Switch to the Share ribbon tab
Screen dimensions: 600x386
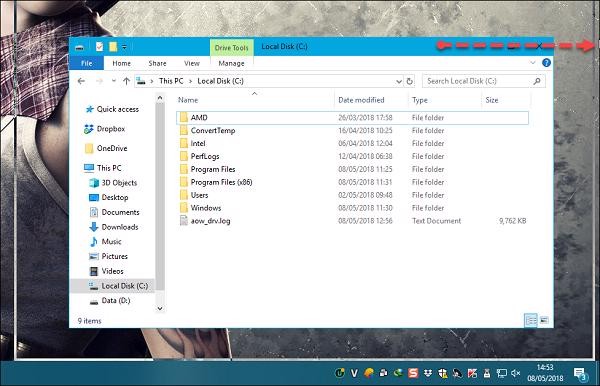click(157, 63)
